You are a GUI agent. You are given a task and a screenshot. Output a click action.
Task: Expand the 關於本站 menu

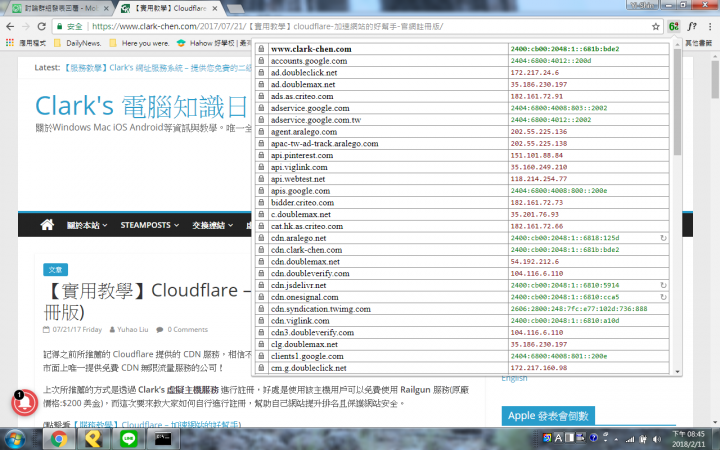(87, 225)
